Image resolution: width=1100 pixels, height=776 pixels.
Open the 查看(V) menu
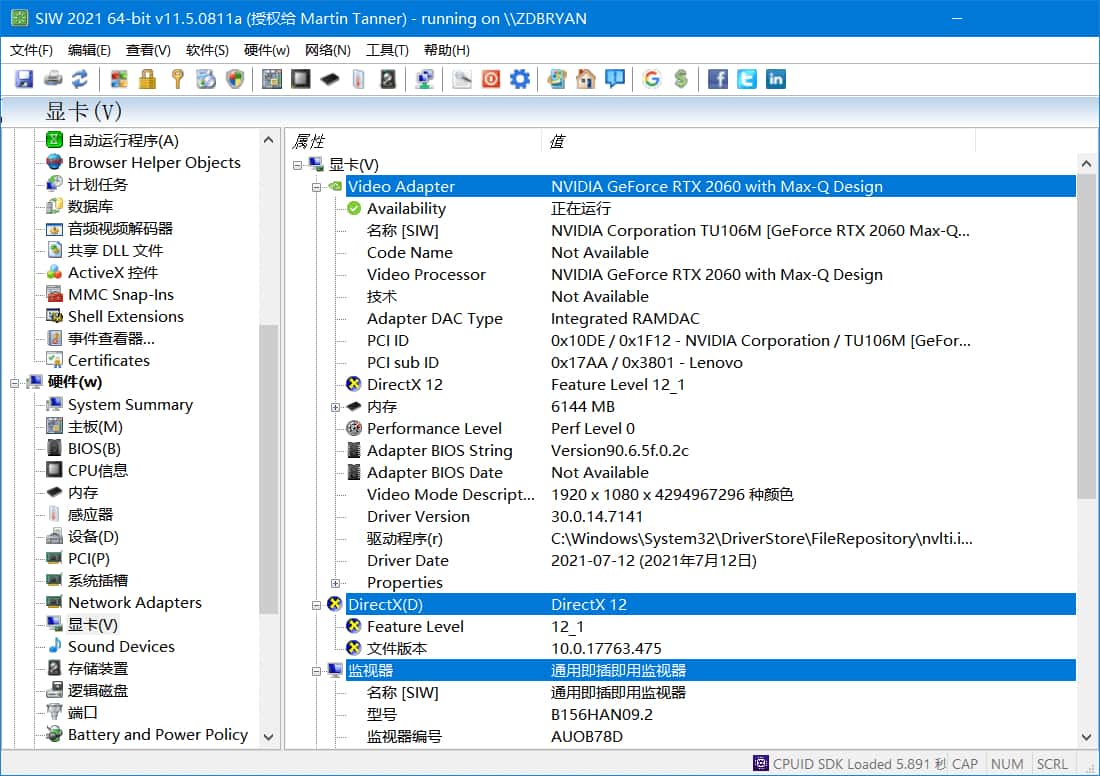point(148,50)
